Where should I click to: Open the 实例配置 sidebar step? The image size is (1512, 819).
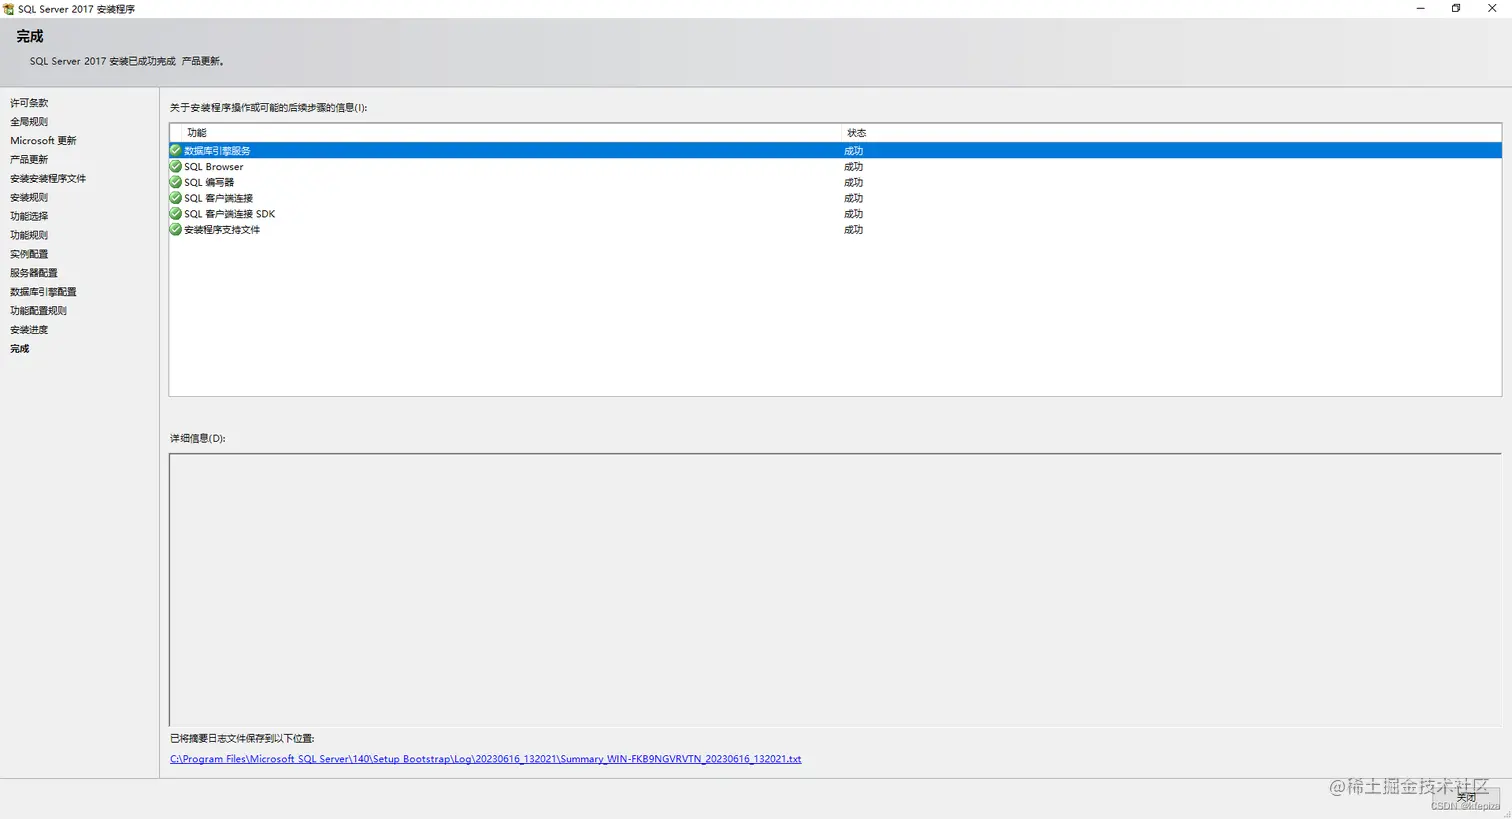point(29,254)
